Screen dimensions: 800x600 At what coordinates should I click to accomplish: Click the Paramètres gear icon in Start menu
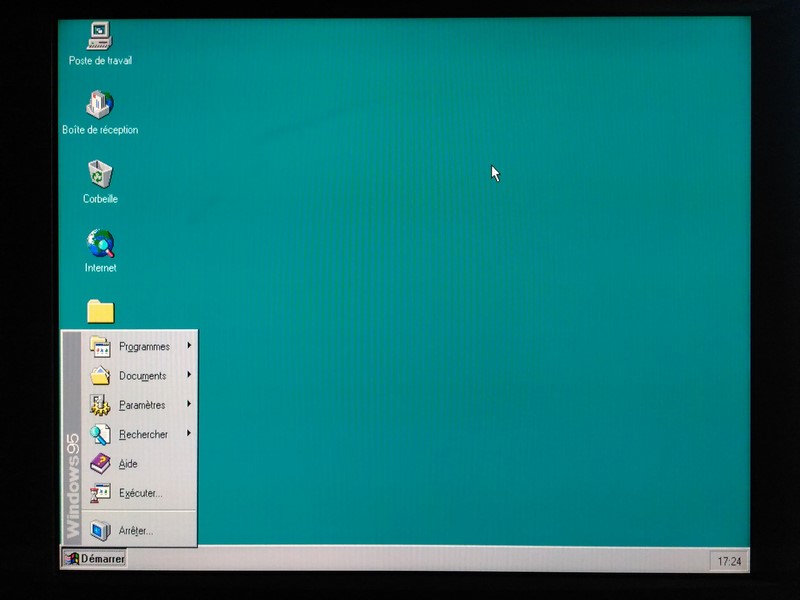click(x=100, y=405)
